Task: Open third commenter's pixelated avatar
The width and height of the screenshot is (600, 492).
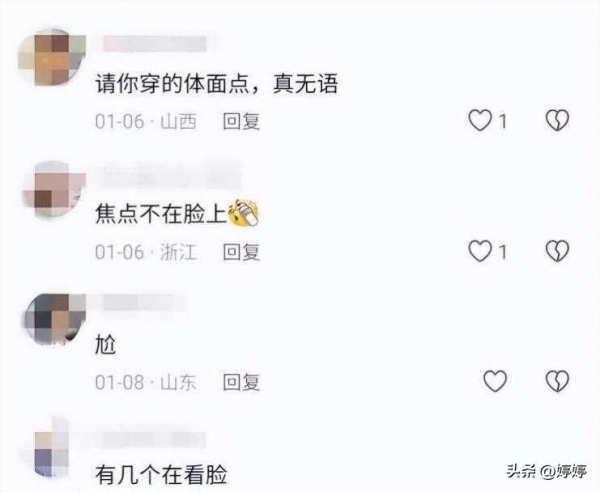Action: [55, 319]
